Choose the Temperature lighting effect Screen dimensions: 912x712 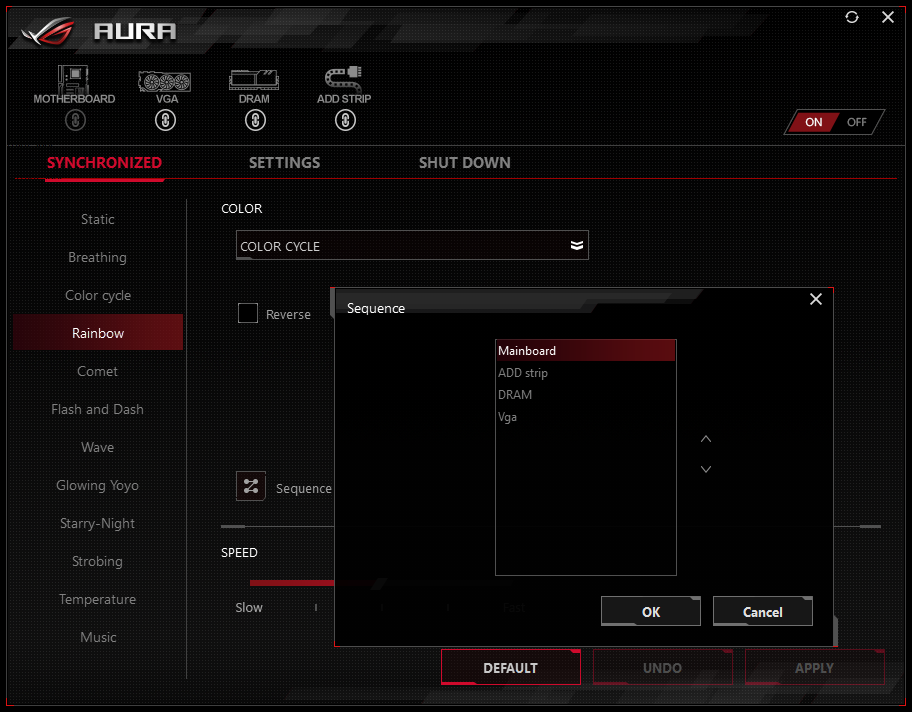(x=98, y=599)
